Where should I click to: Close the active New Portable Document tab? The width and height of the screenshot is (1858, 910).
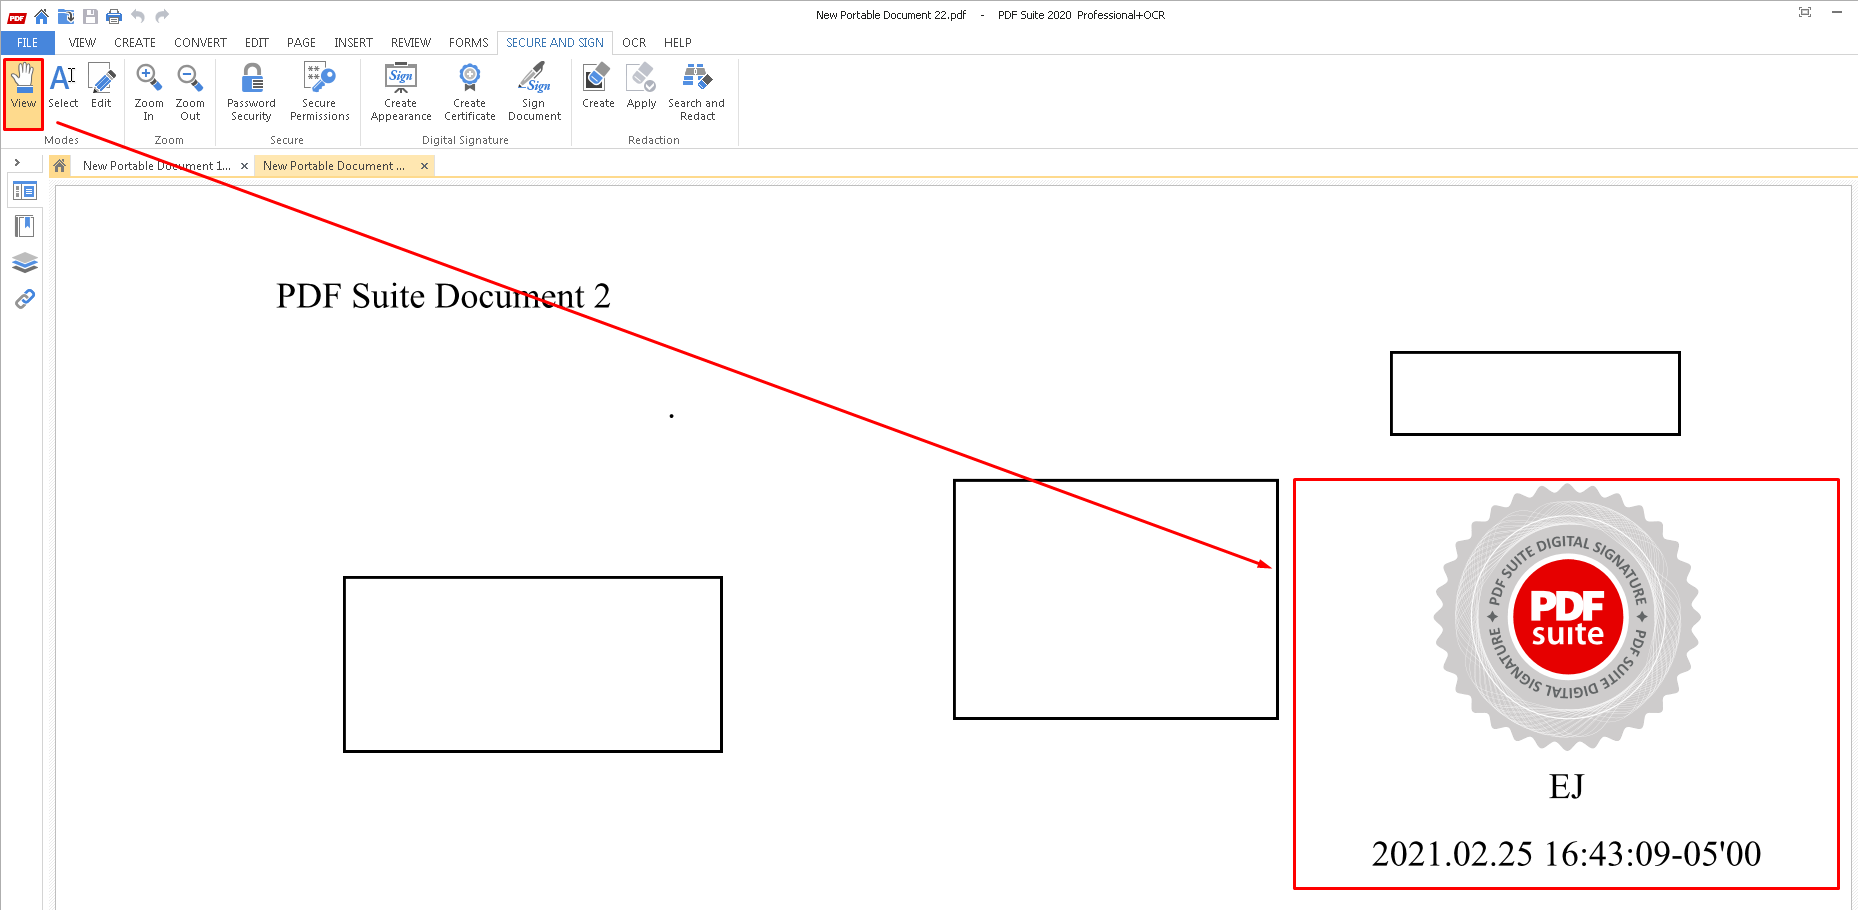pyautogui.click(x=425, y=166)
